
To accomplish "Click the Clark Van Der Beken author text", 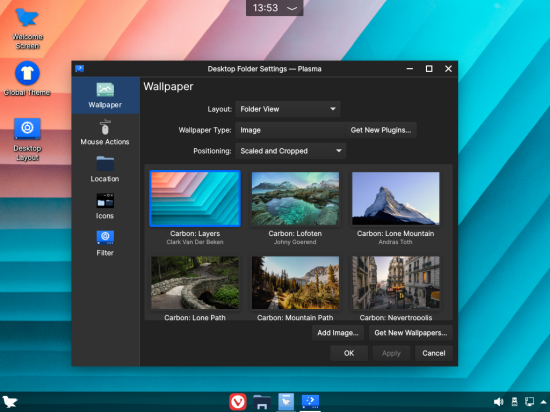I will click(x=195, y=242).
